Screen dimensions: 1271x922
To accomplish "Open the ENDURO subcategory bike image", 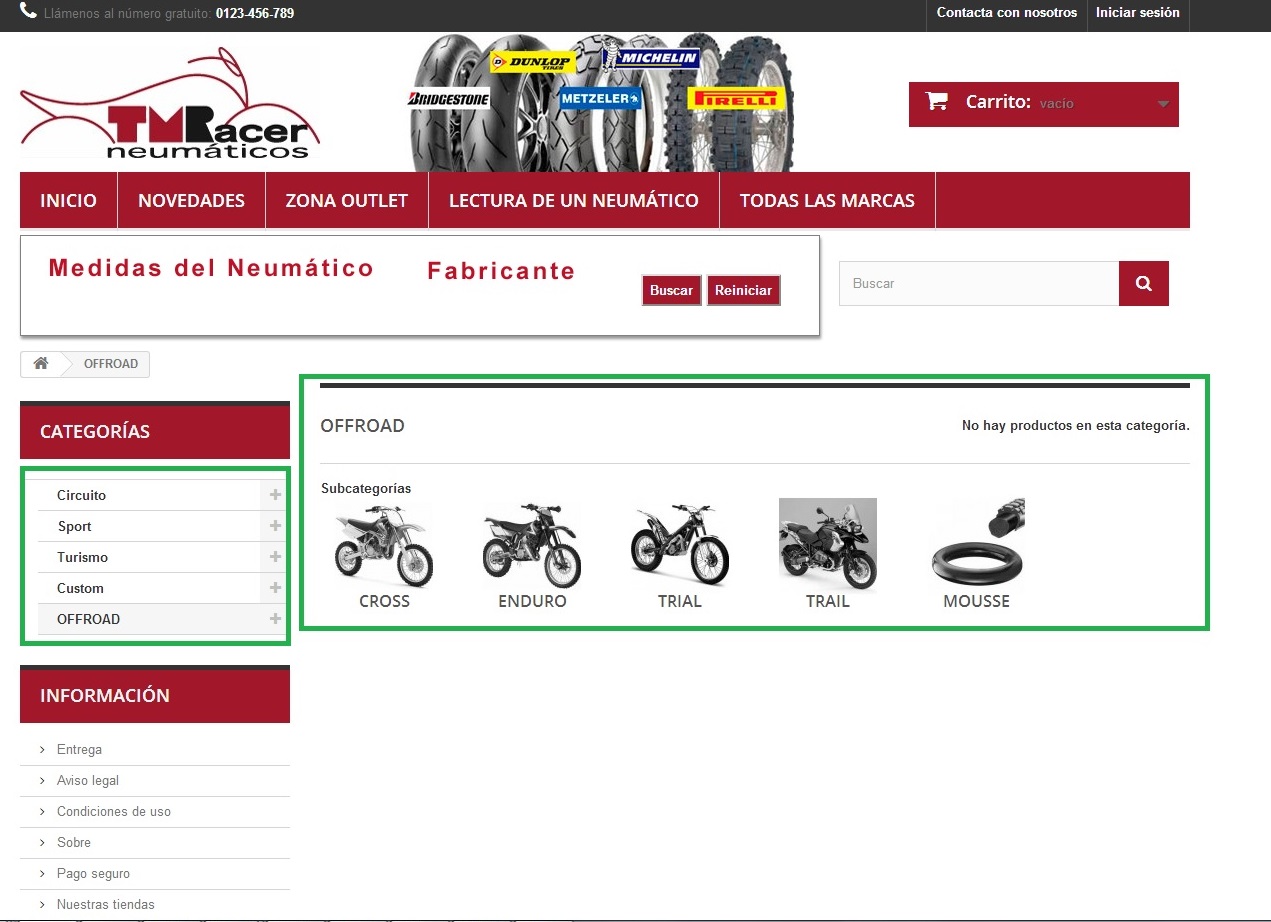I will [x=532, y=545].
